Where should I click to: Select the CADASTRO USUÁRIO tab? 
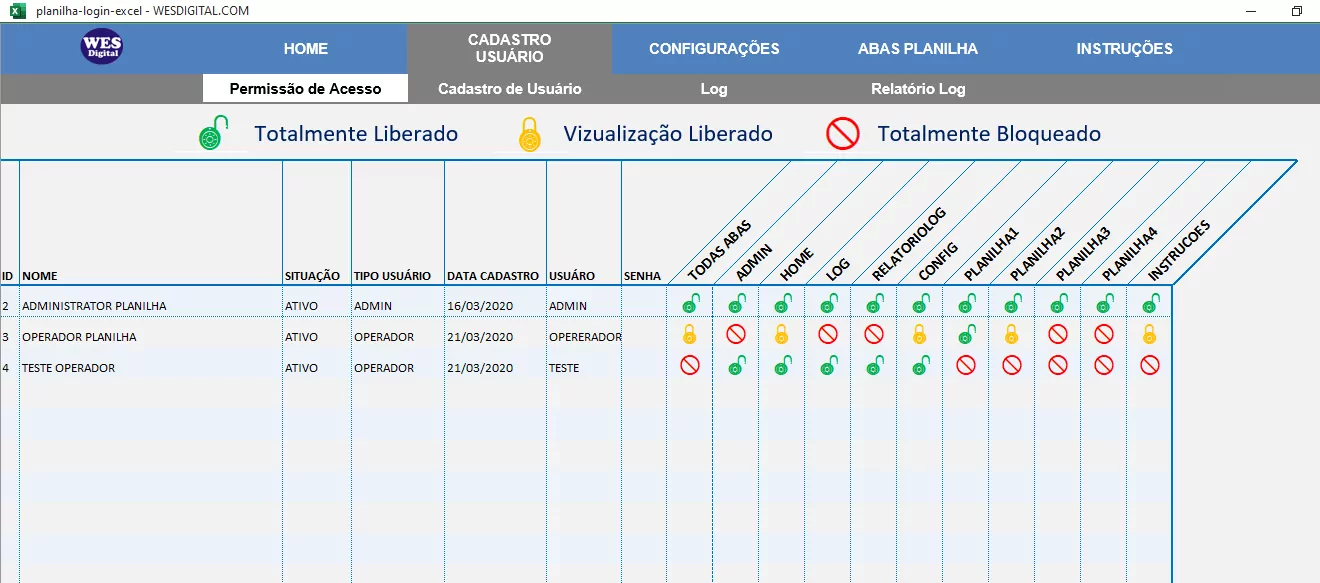509,48
